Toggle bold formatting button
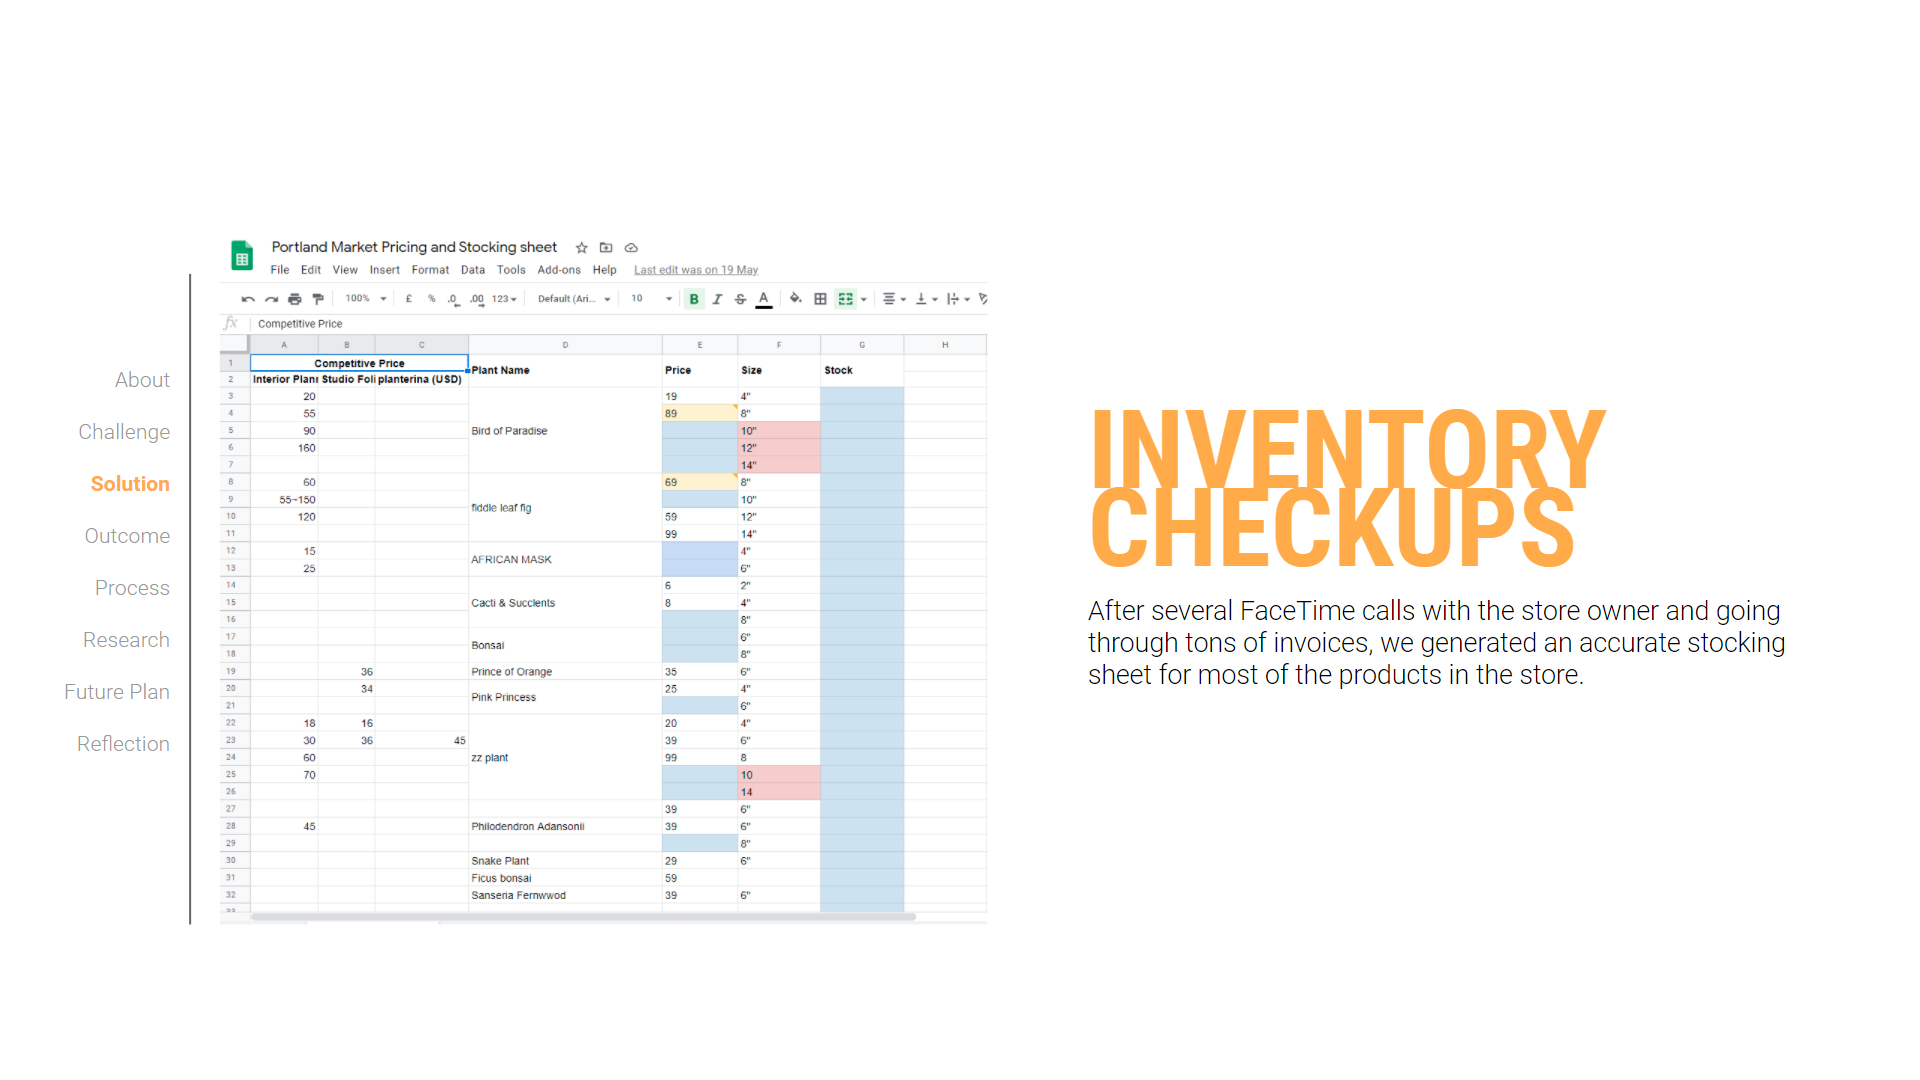 click(x=694, y=299)
